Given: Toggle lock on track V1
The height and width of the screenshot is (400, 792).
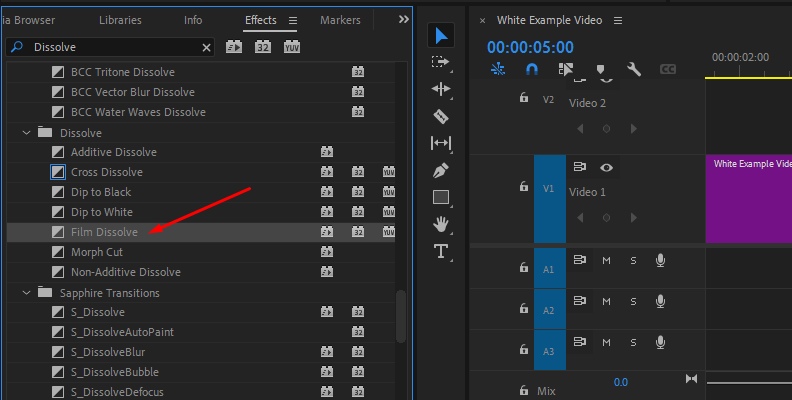Looking at the screenshot, I should click(x=522, y=187).
